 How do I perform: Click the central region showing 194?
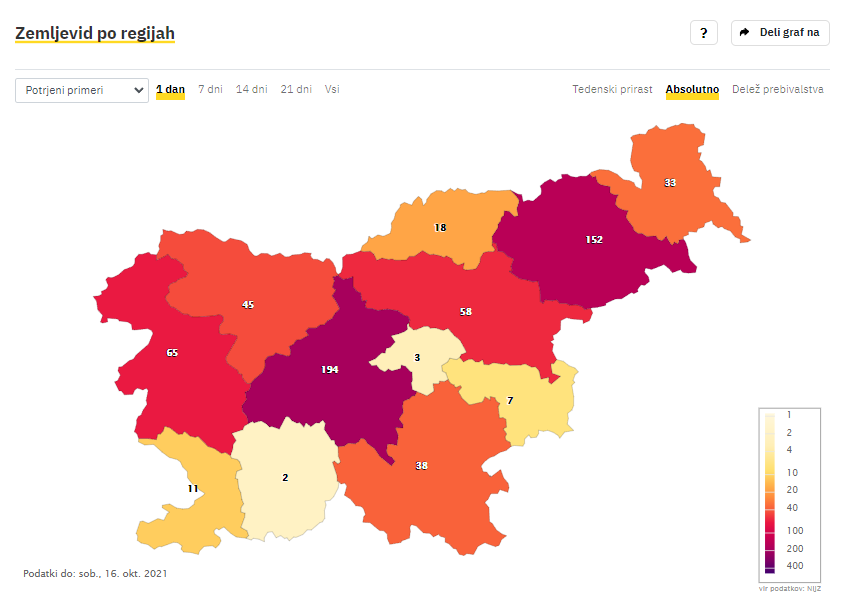pyautogui.click(x=330, y=370)
